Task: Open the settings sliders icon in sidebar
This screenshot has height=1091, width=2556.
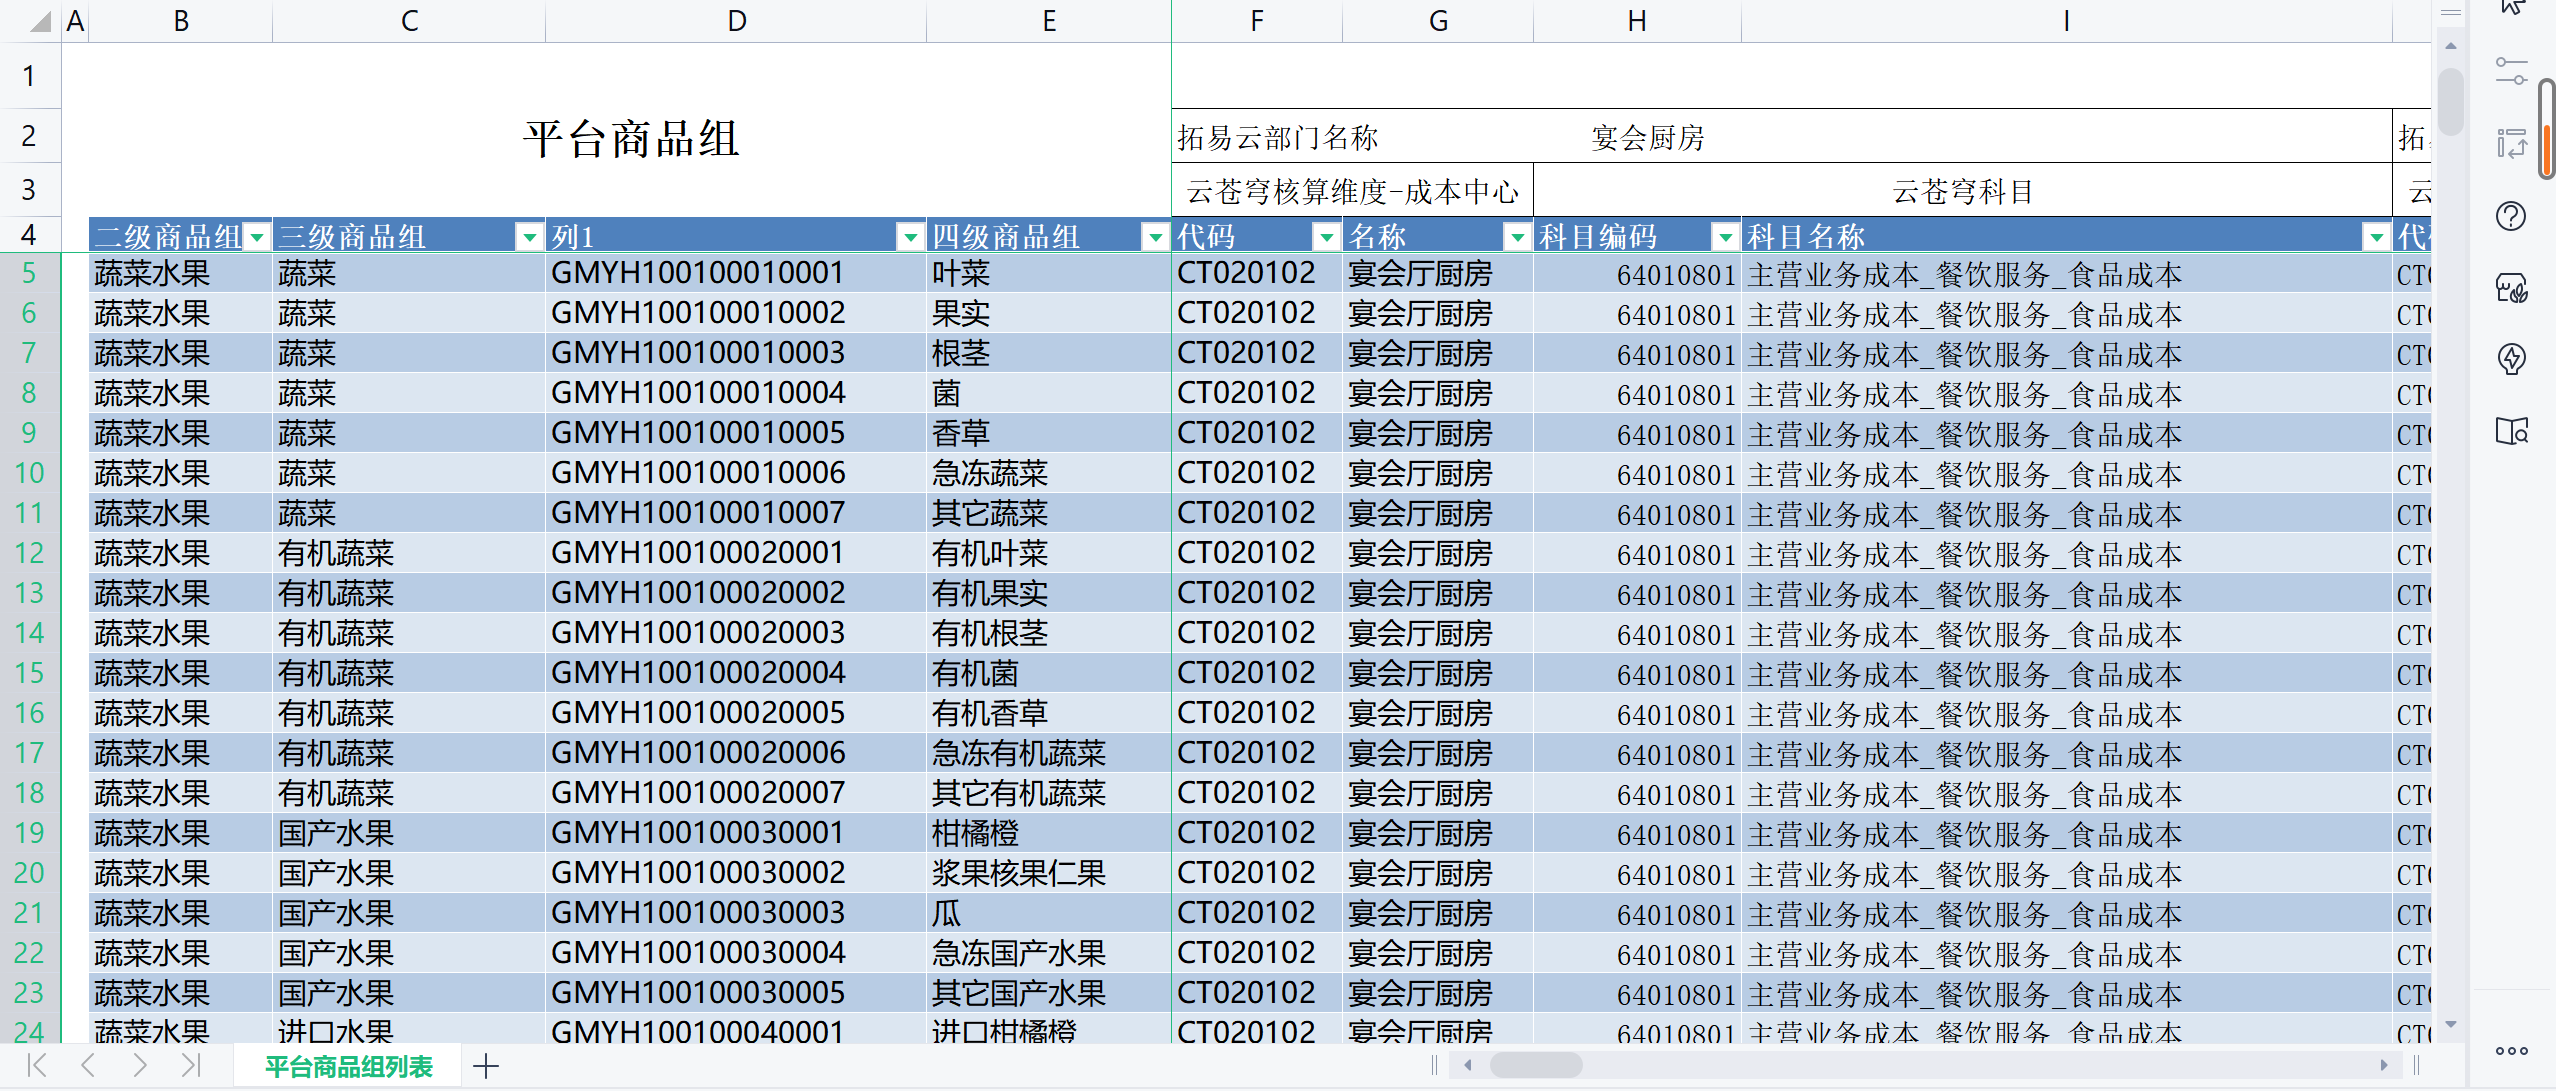Action: [x=2511, y=72]
